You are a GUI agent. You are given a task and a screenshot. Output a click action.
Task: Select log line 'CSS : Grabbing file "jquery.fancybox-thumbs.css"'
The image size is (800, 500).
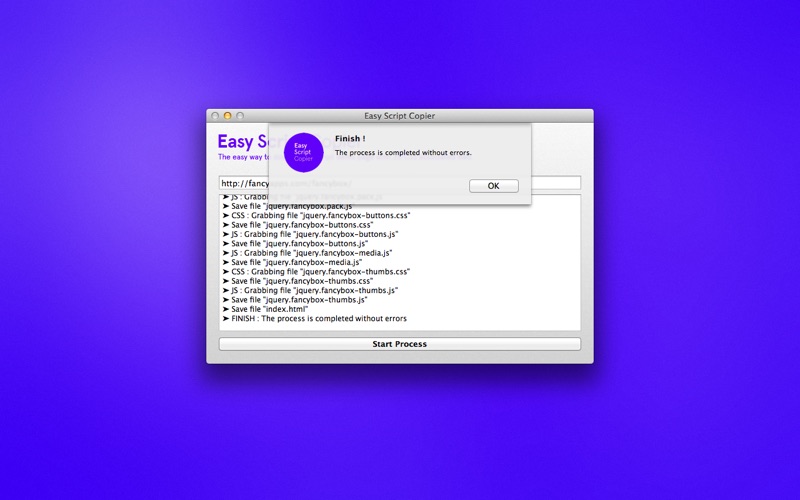point(316,271)
